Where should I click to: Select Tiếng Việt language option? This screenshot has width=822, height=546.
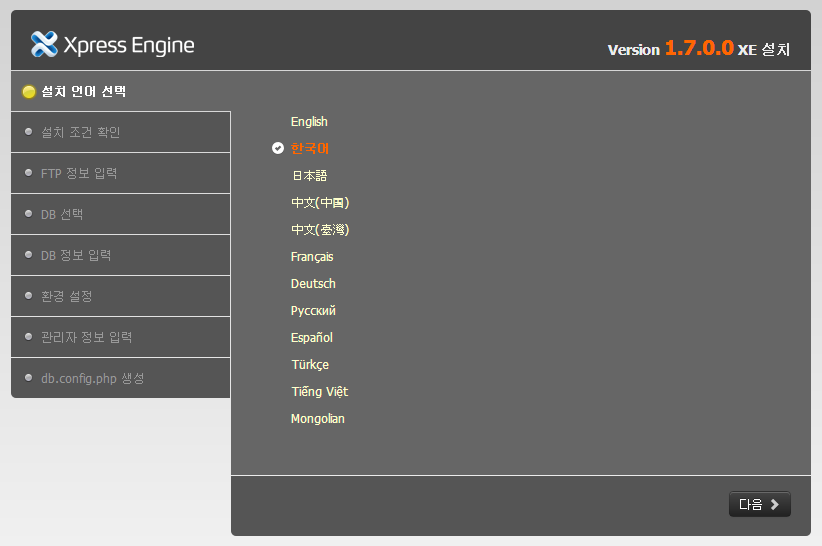(x=319, y=392)
